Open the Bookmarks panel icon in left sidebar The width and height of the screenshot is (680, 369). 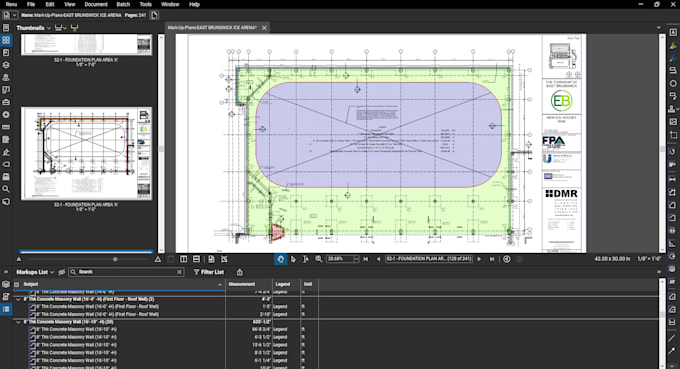tap(6, 52)
